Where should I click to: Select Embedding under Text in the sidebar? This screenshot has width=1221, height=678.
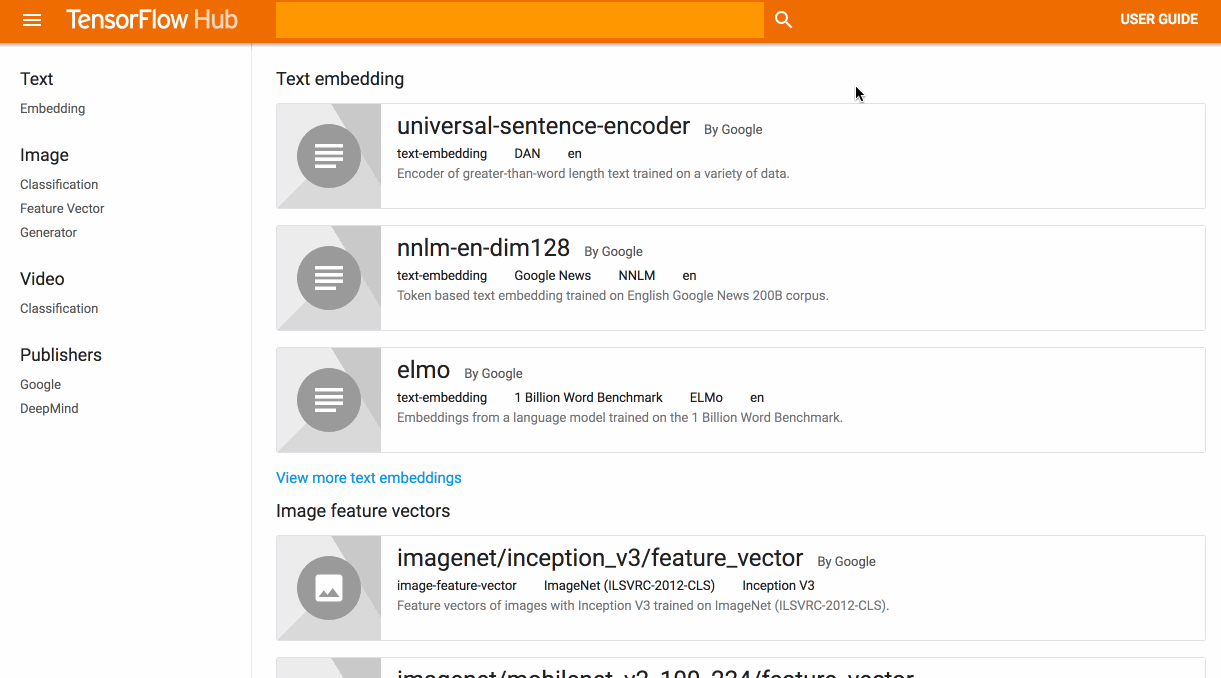(53, 108)
